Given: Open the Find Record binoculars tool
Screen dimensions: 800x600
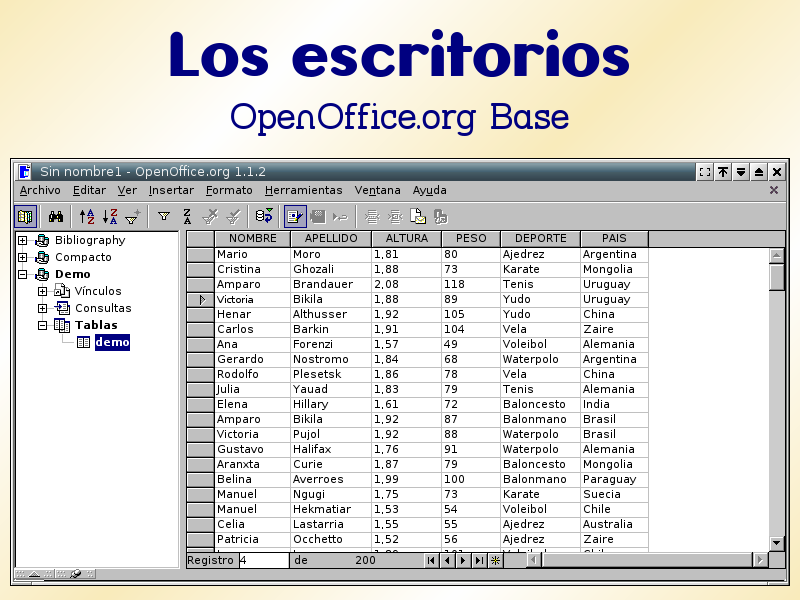Looking at the screenshot, I should point(56,217).
